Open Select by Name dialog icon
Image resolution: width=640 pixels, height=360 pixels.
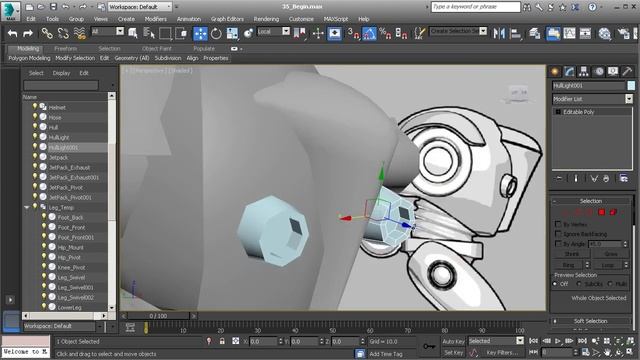click(x=149, y=33)
